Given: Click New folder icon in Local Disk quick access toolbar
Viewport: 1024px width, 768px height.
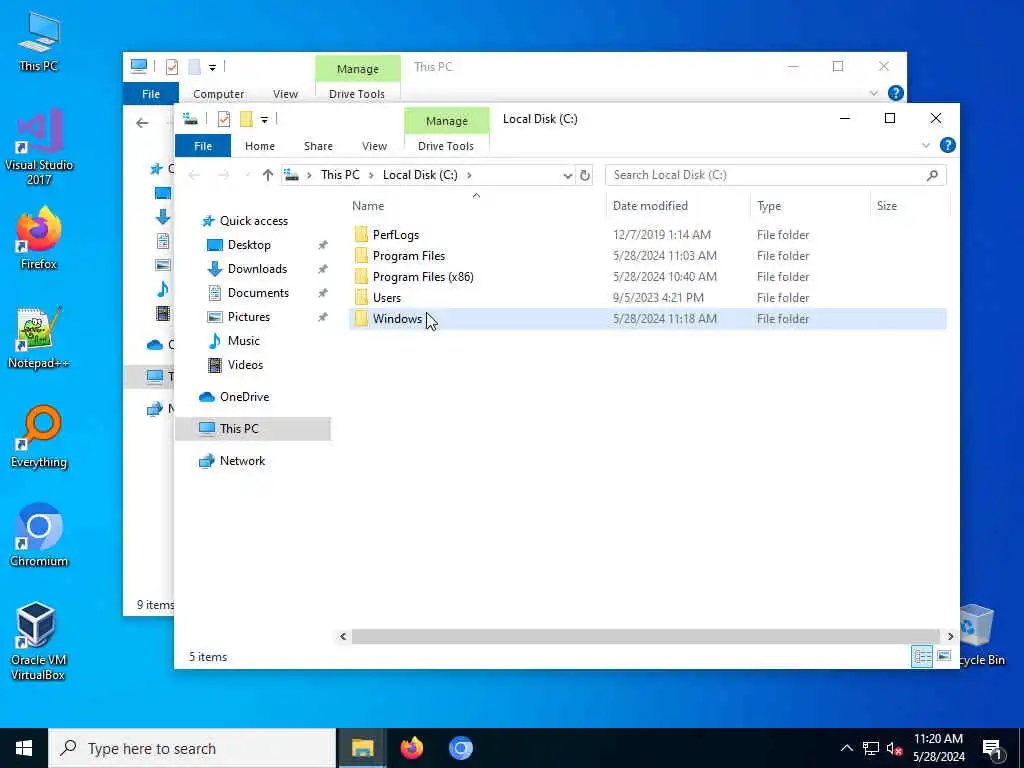Looking at the screenshot, I should 246,119.
